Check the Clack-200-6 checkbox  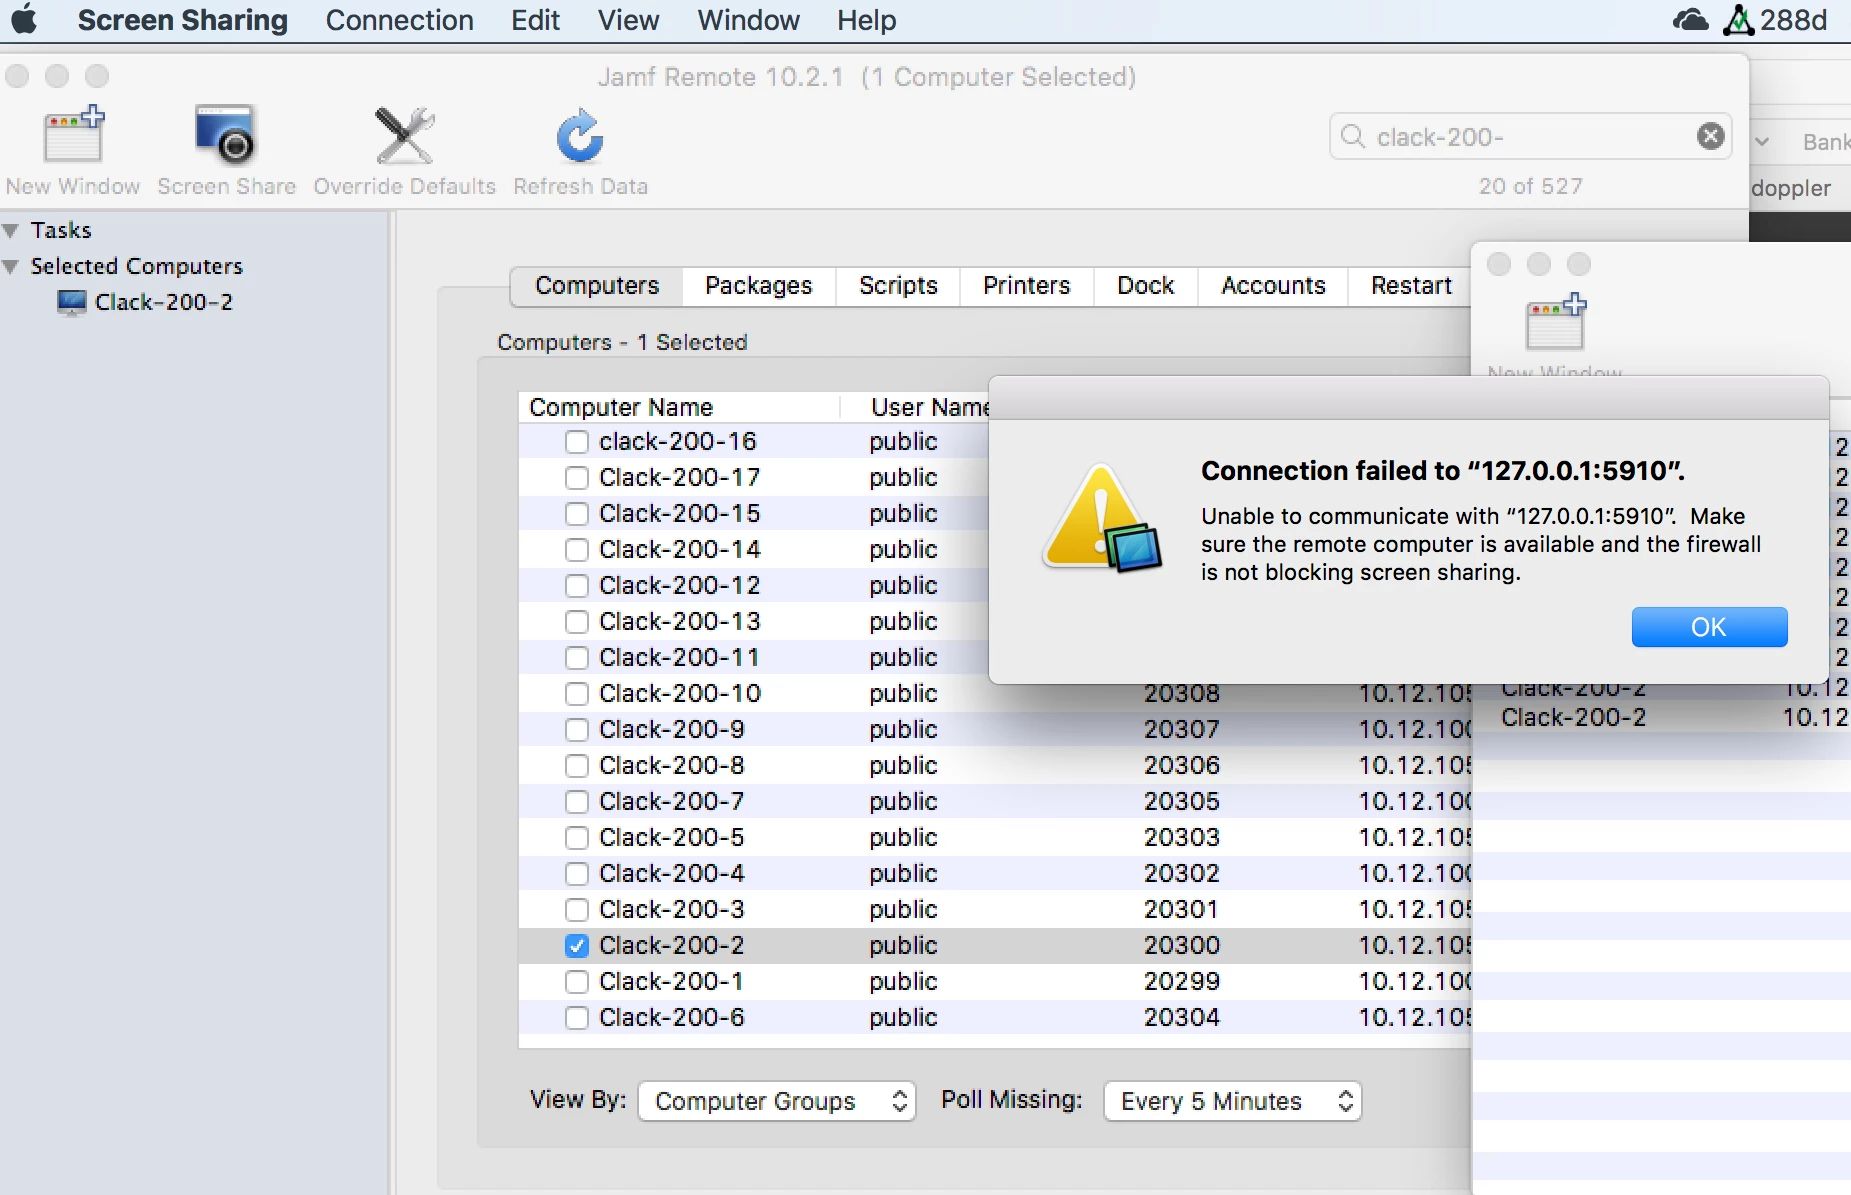click(576, 1017)
